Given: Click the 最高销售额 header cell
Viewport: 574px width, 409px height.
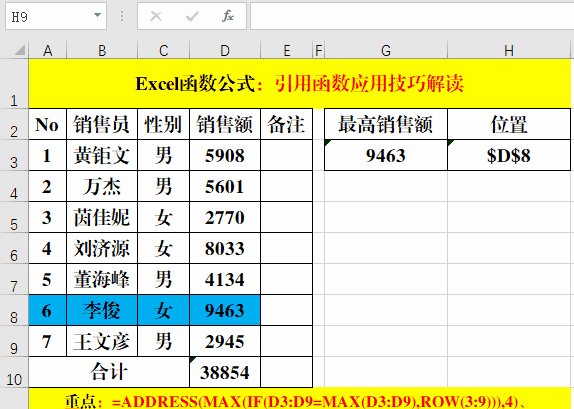Looking at the screenshot, I should (386, 124).
